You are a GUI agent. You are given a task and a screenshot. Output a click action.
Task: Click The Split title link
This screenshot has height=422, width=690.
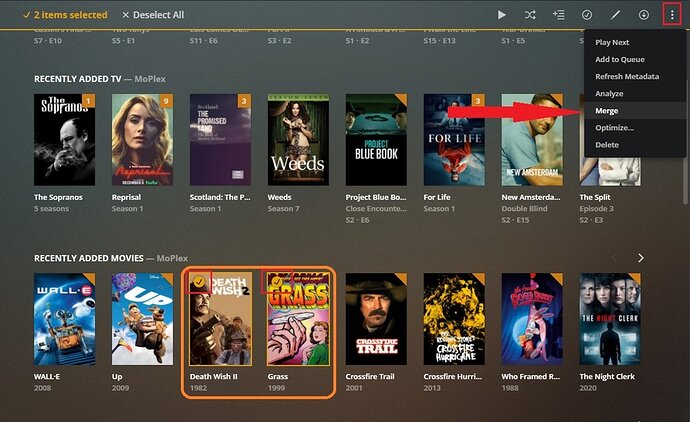tap(595, 197)
